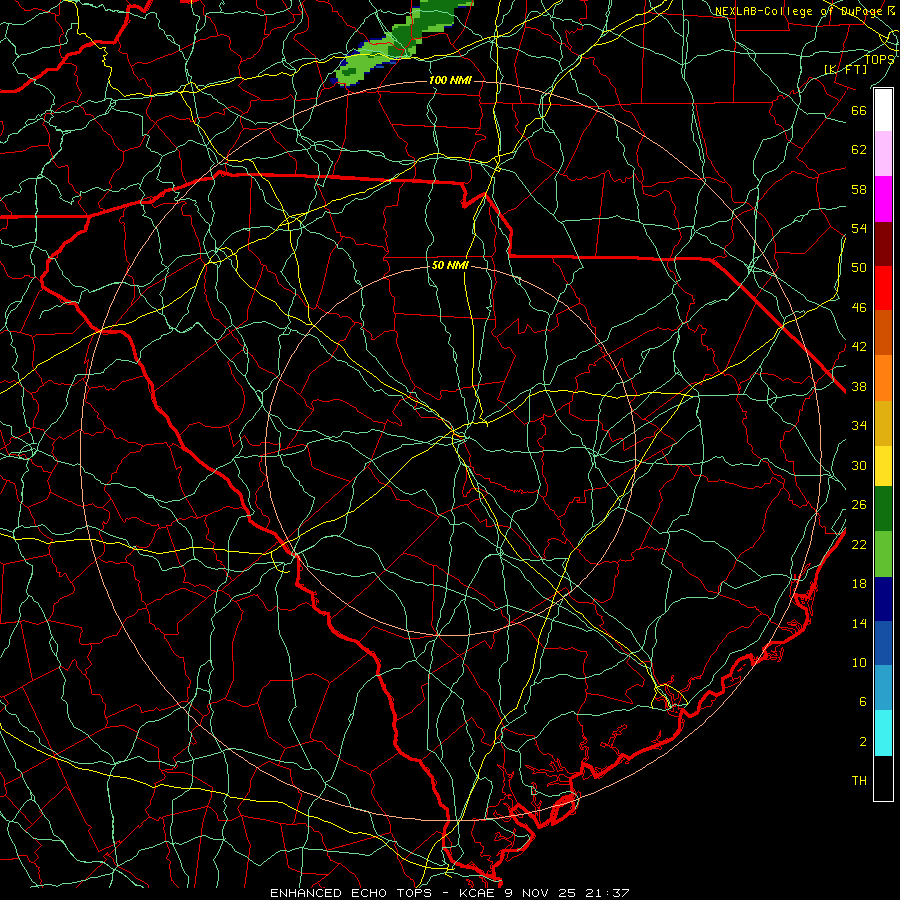Click the 100 NMI range ring label
Screen dimensions: 900x900
pos(450,80)
